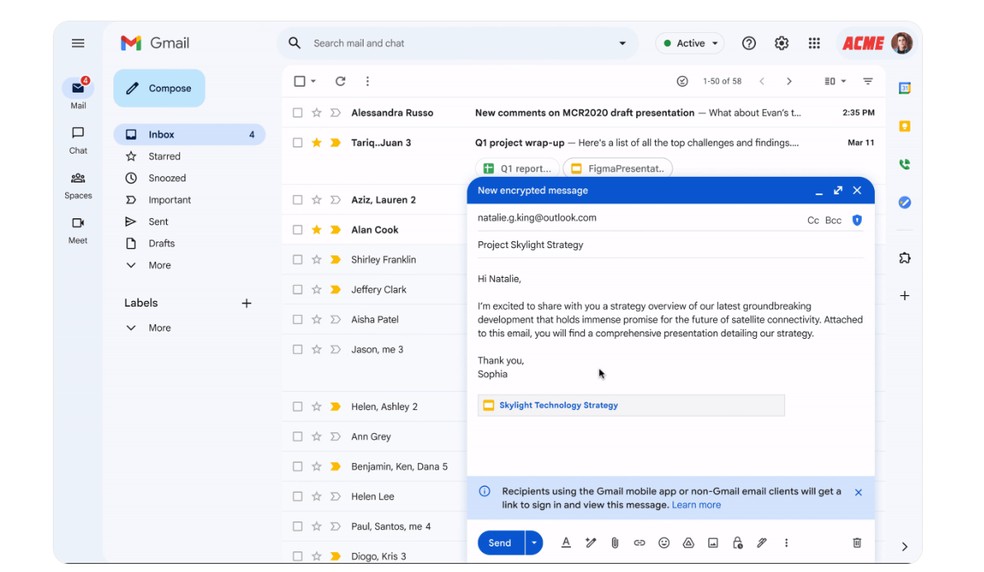Open the Starred folder

click(164, 157)
